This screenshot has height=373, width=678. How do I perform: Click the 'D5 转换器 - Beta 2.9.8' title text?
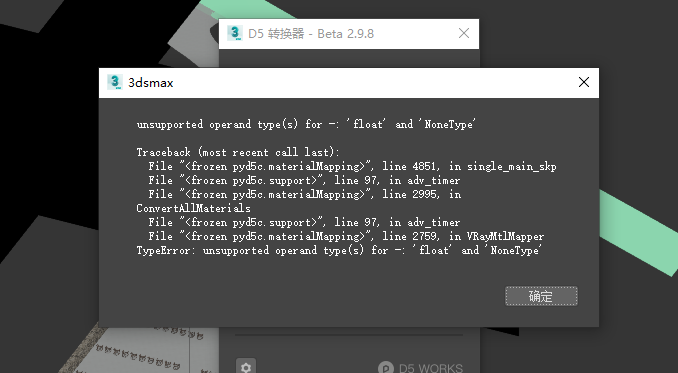pos(311,34)
